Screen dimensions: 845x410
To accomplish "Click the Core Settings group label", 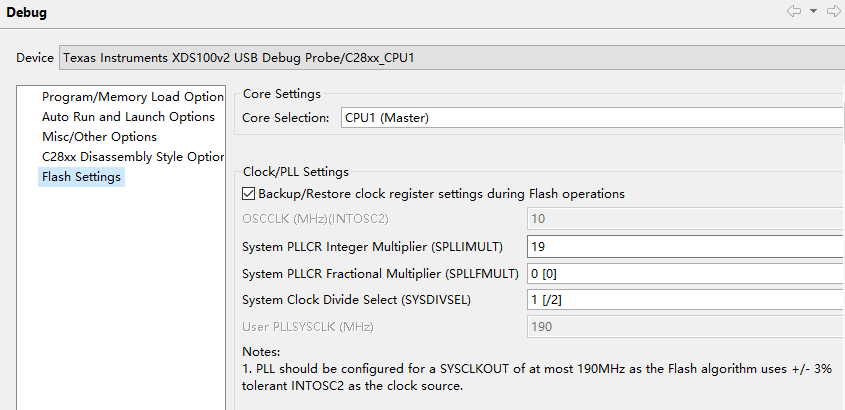I will coord(282,94).
